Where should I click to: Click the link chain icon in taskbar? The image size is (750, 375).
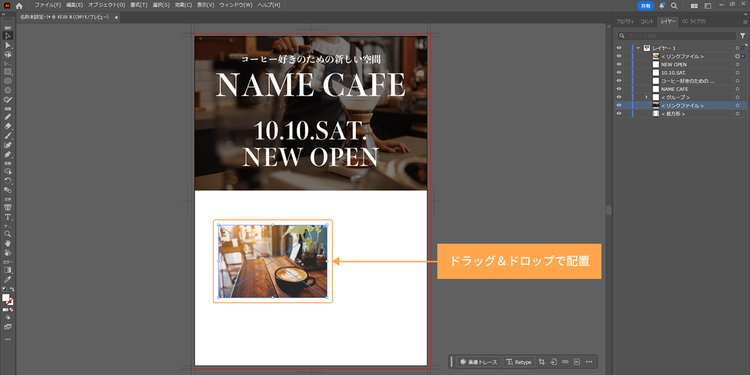[565, 362]
